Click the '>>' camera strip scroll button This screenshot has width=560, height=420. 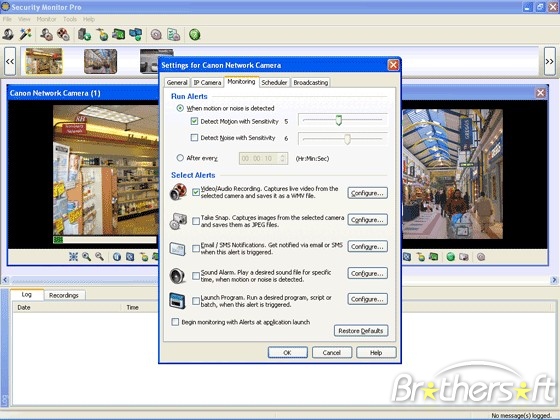(x=550, y=61)
